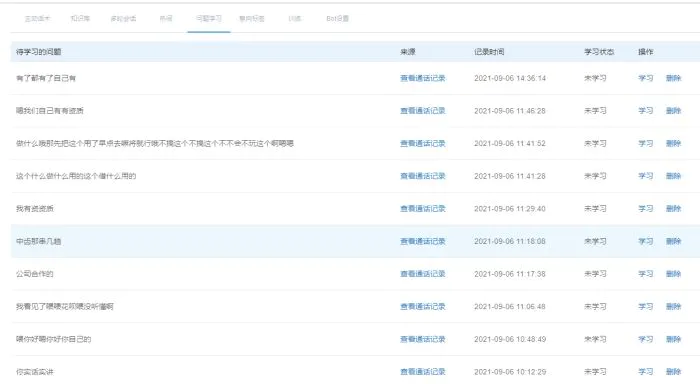Viewport: 700px width, 384px height.
Task: Click the 记录时间 column header
Action: point(489,52)
